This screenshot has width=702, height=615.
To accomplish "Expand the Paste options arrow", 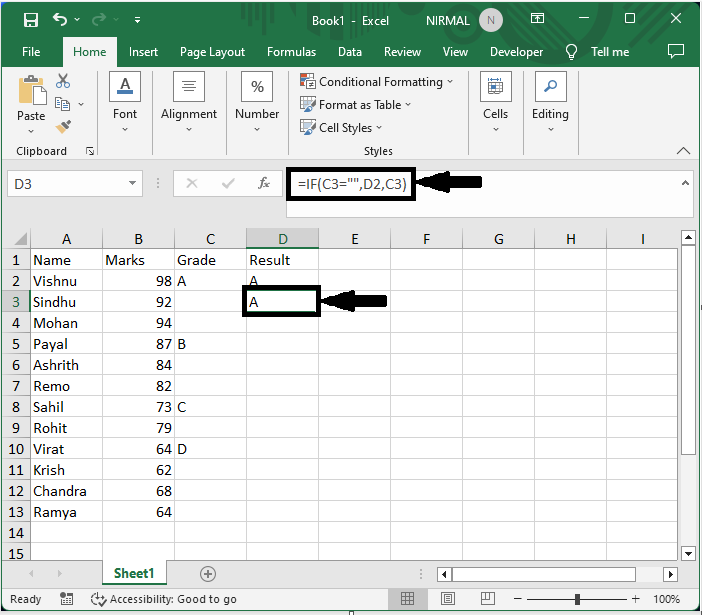I will [31, 131].
